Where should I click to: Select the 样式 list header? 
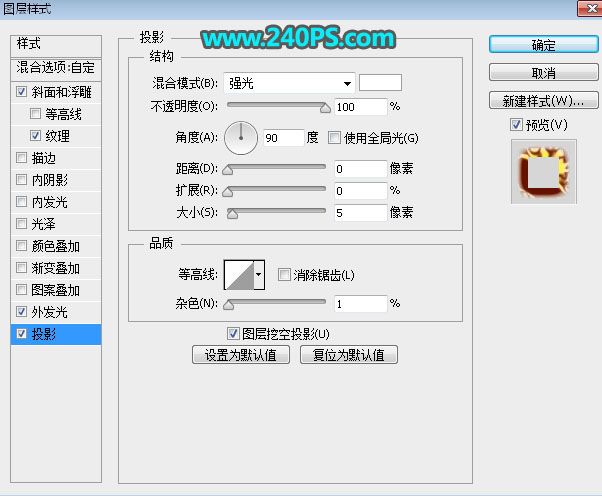click(x=56, y=46)
